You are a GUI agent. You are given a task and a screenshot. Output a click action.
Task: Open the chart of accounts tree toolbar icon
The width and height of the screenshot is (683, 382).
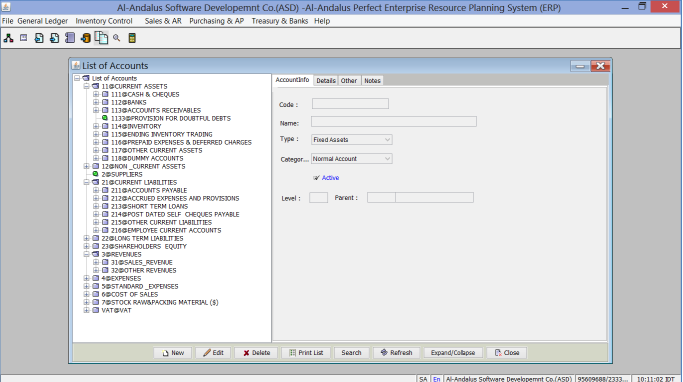coord(8,38)
